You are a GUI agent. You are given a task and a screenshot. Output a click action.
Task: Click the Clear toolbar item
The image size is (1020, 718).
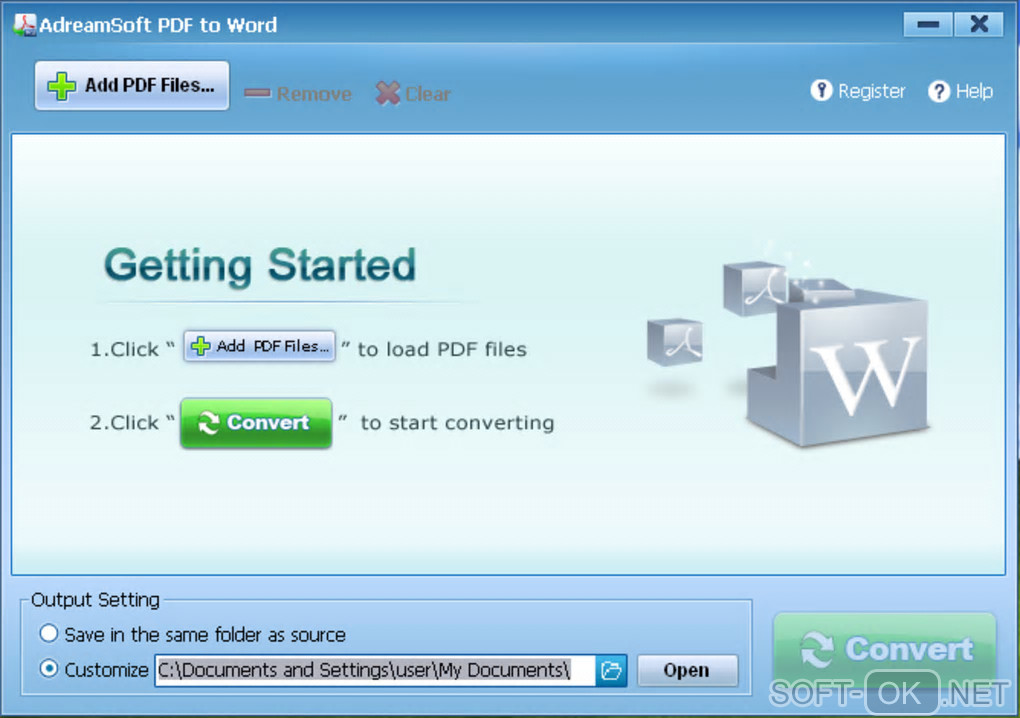click(413, 94)
